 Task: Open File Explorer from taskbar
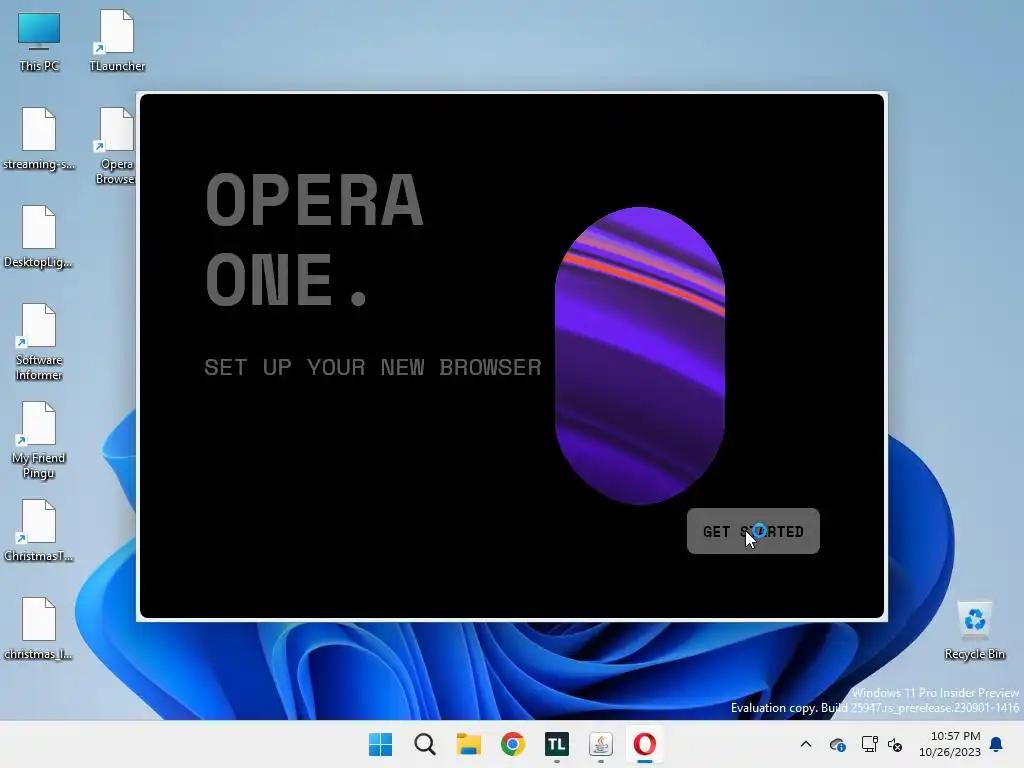468,744
